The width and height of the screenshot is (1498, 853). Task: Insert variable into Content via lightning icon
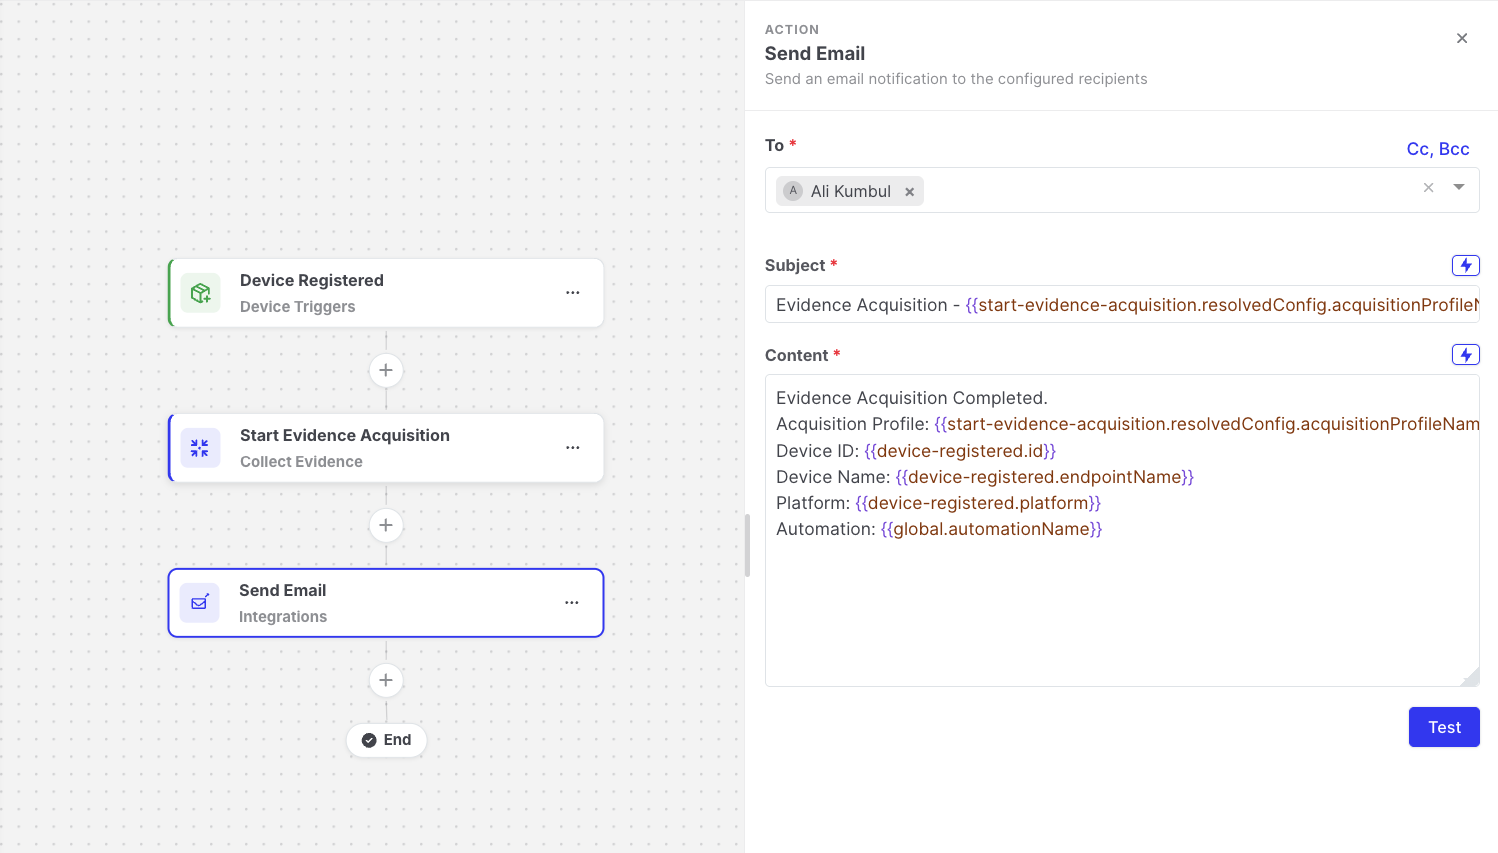coord(1466,355)
